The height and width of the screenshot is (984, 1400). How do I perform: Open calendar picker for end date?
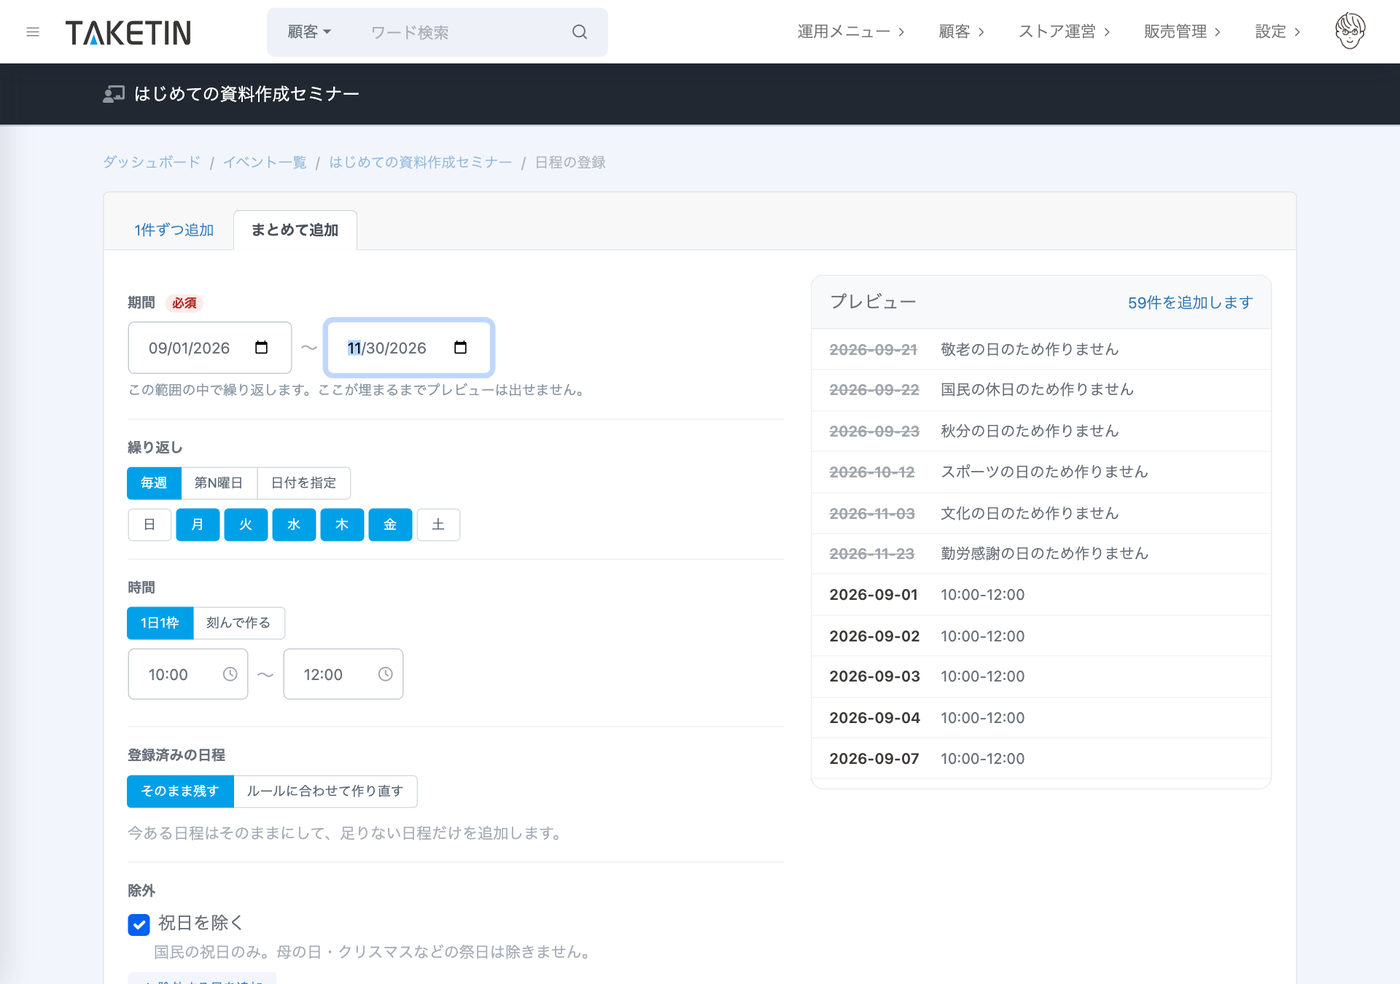pos(461,348)
